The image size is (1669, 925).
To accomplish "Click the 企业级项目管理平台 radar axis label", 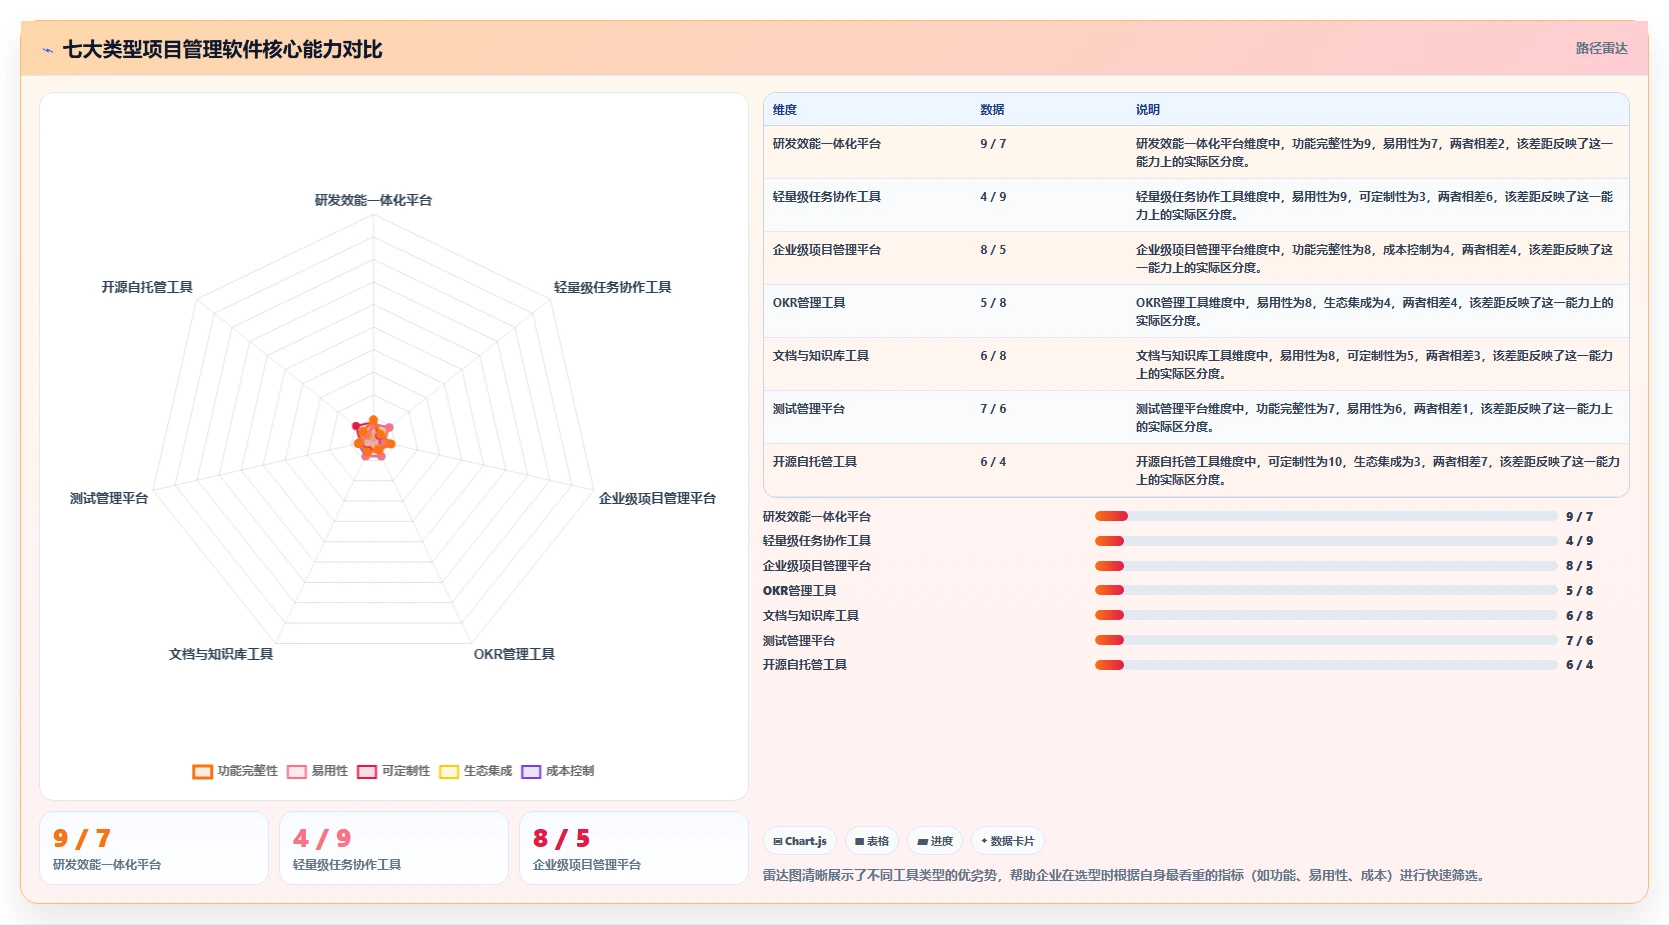I will click(657, 498).
